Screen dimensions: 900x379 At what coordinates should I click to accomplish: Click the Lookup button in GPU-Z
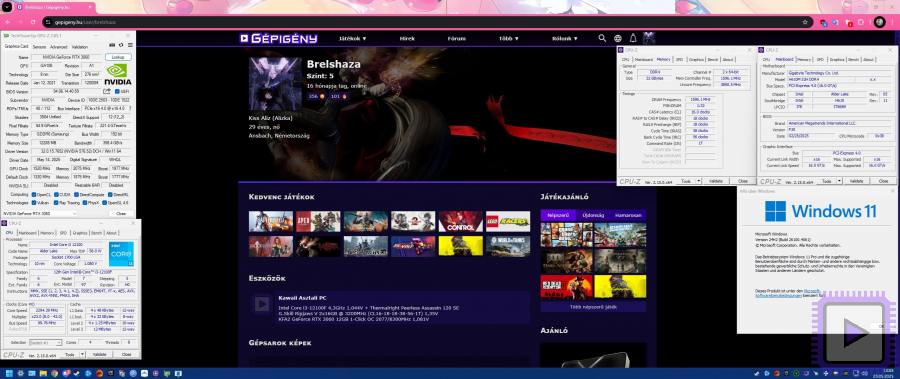[x=118, y=57]
